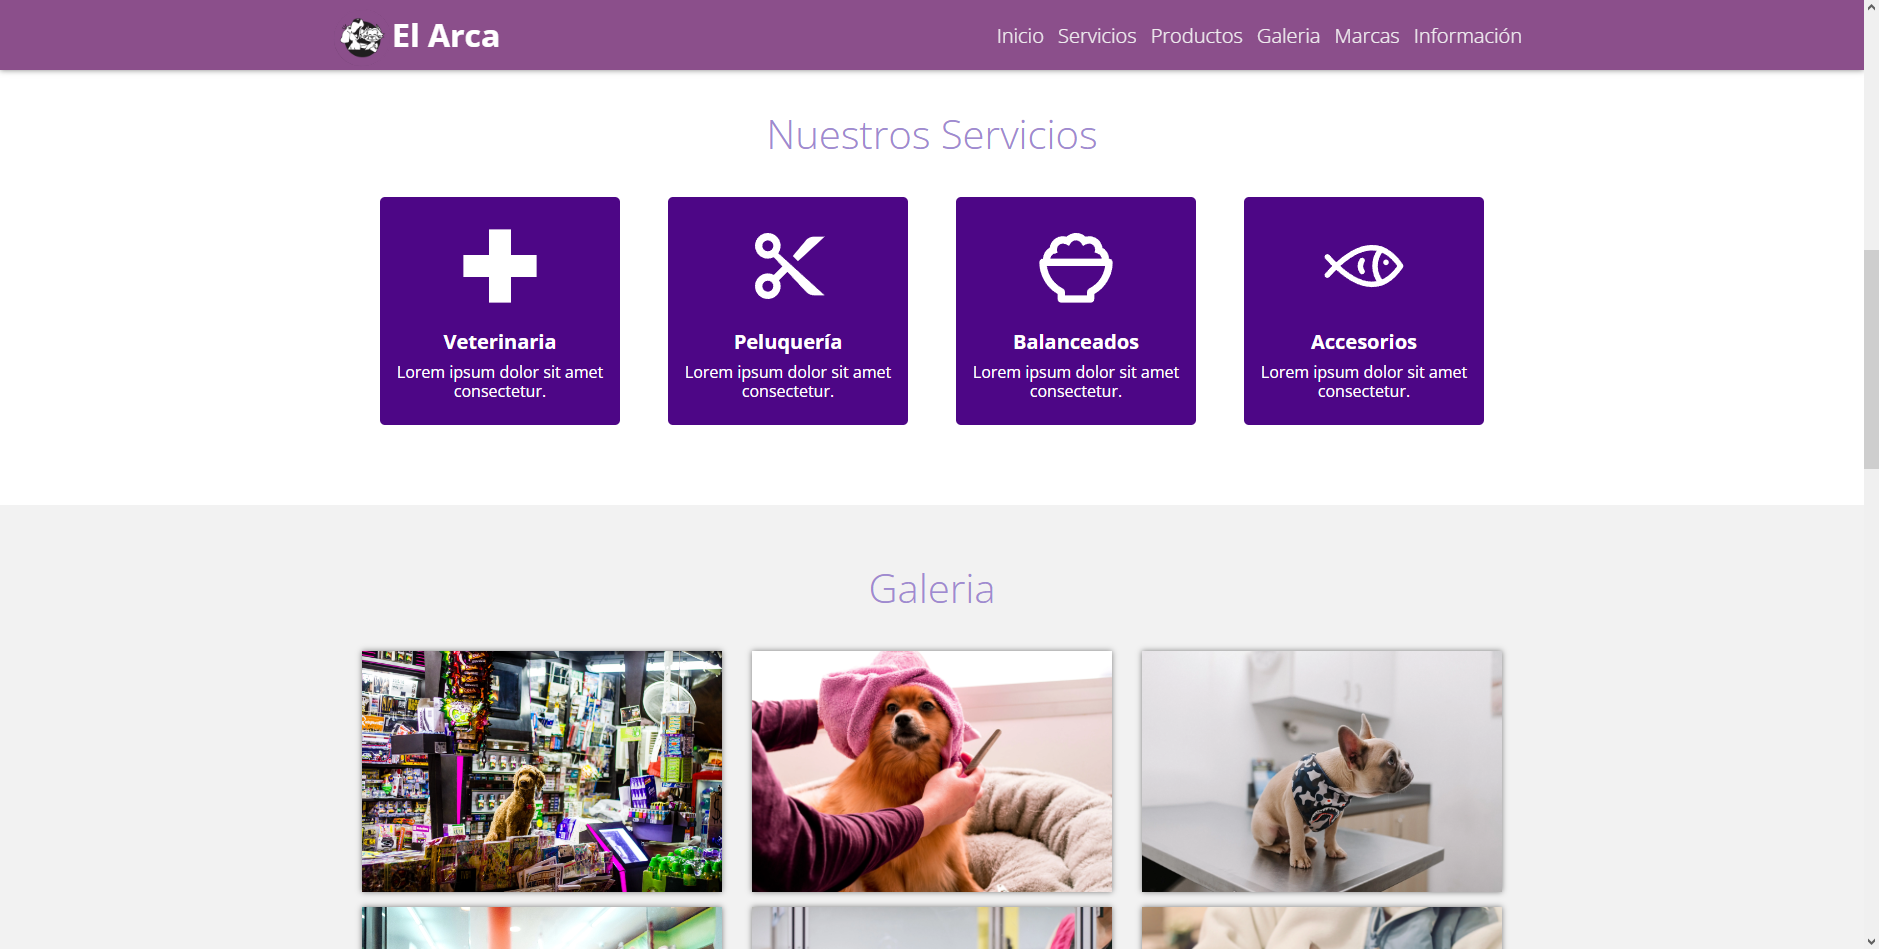1879x949 pixels.
Task: Open the Inicio menu item
Action: tap(1020, 36)
